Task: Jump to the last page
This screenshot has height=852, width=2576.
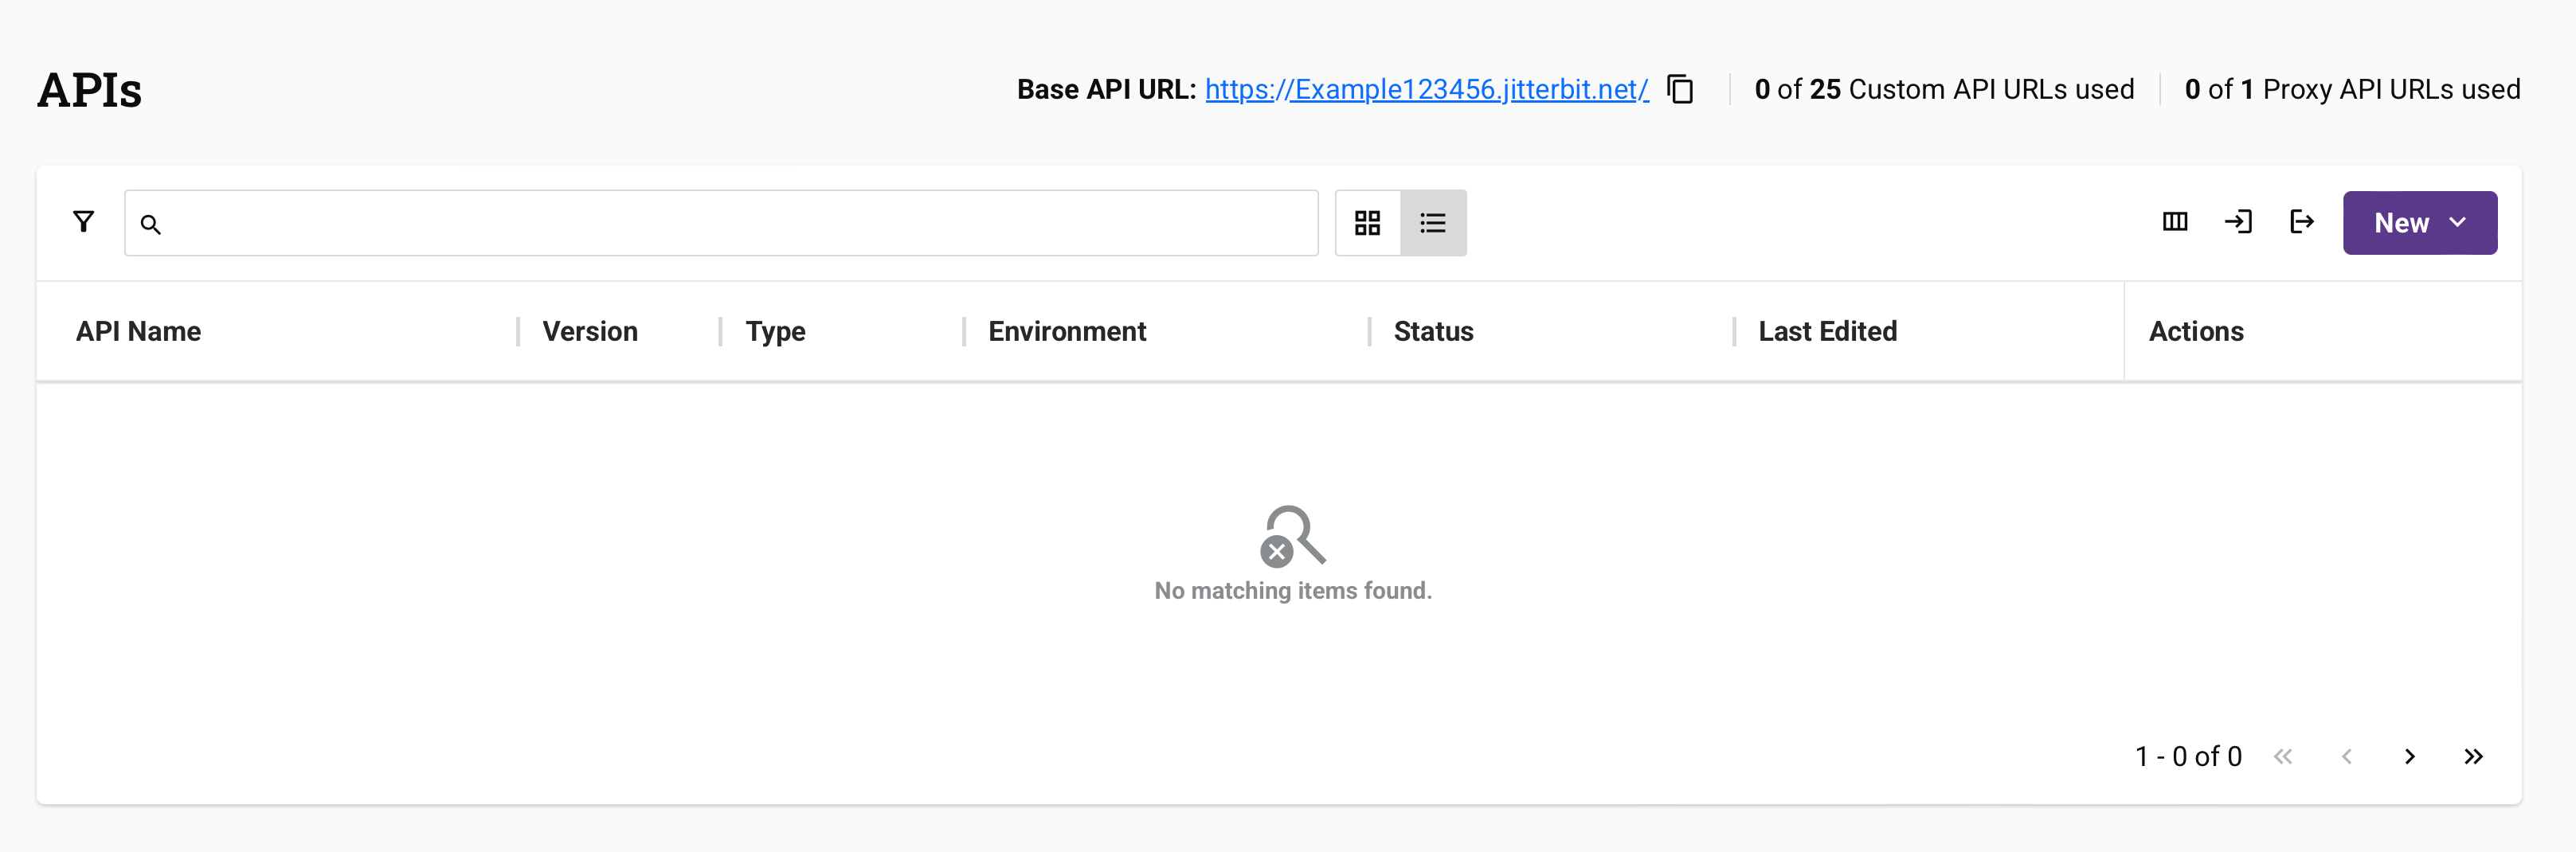Action: coord(2473,757)
